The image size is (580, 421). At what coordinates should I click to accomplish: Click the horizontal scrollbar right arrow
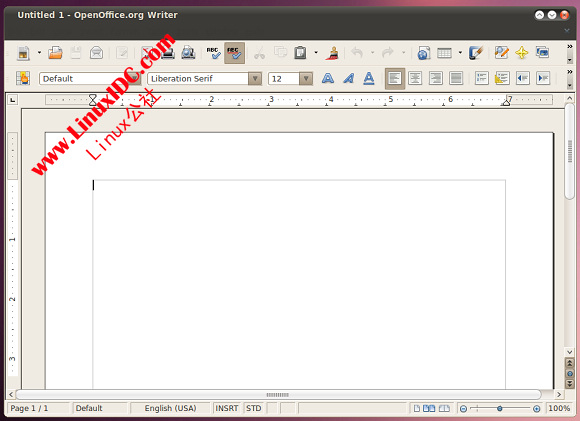(x=559, y=394)
